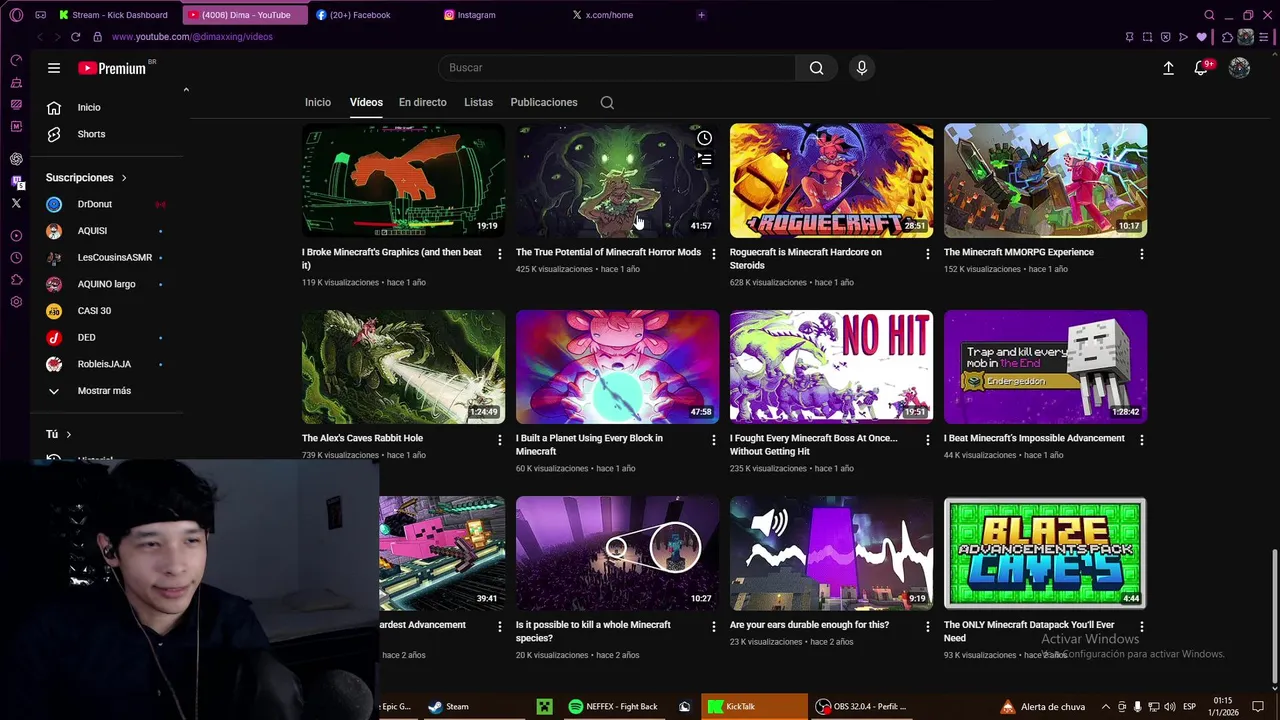The width and height of the screenshot is (1280, 720).
Task: Open sidebar settings gear in Opera
Action: tap(16, 302)
